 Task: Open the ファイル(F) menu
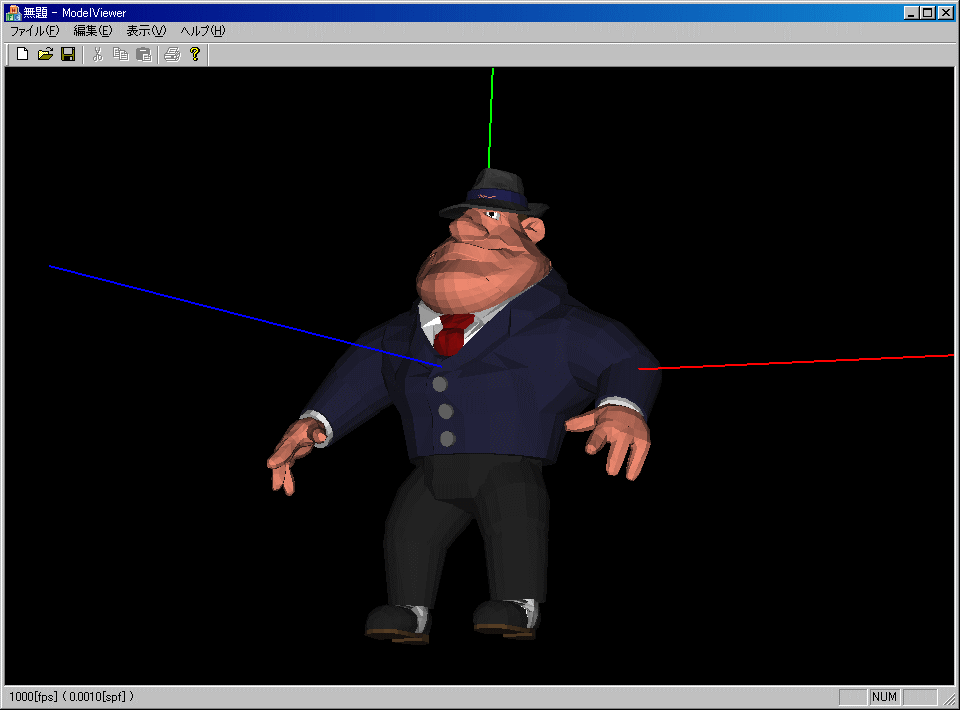pyautogui.click(x=34, y=31)
